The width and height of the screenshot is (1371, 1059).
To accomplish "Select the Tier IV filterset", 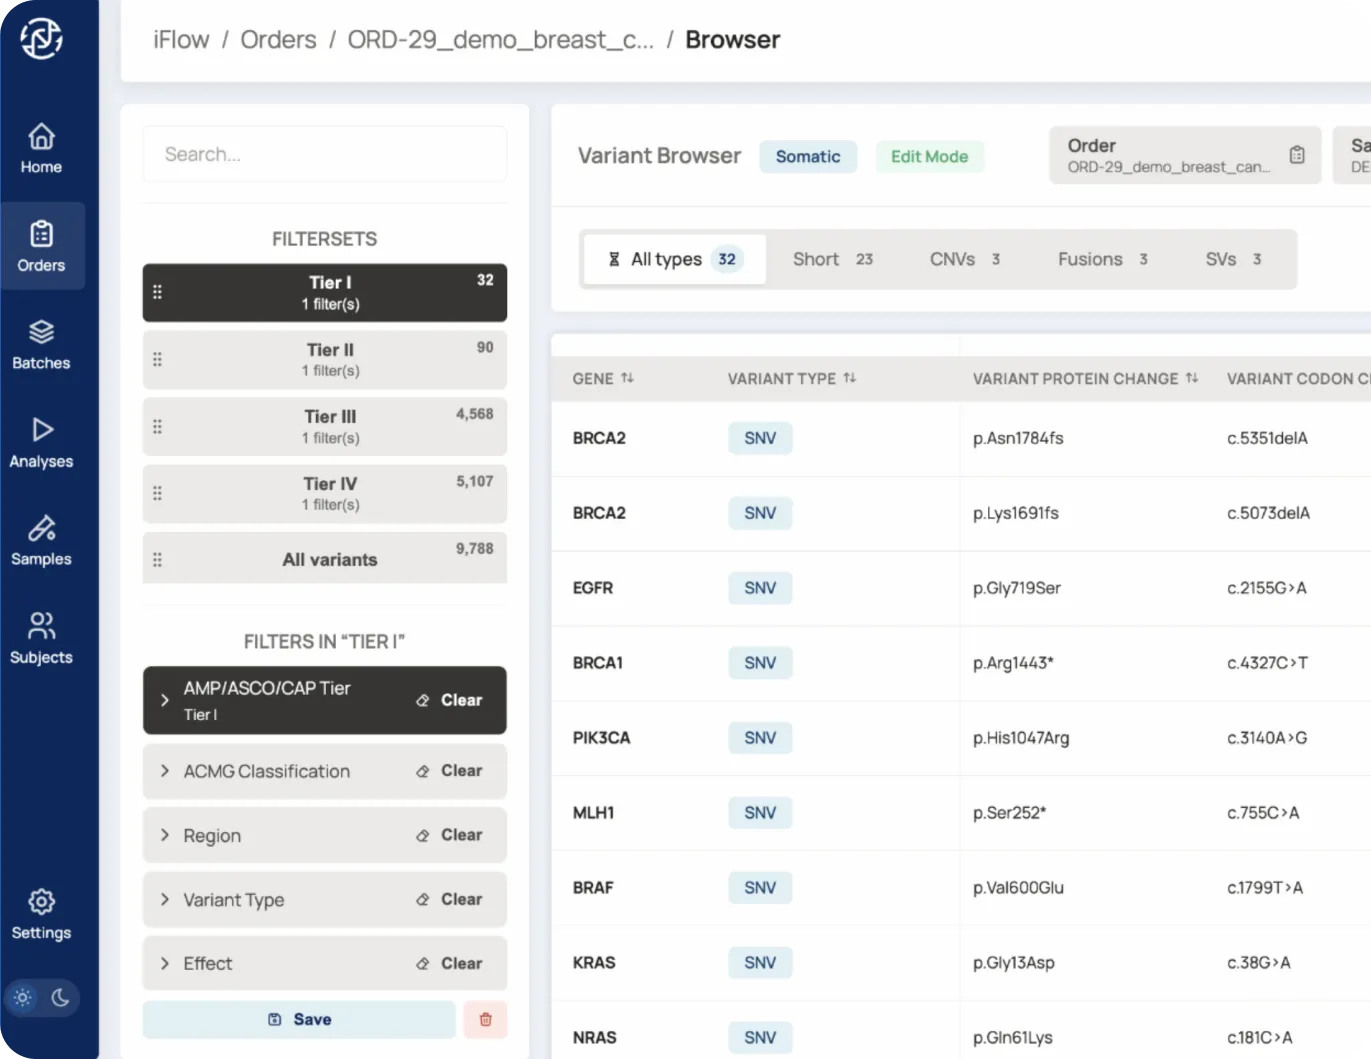I will point(325,493).
